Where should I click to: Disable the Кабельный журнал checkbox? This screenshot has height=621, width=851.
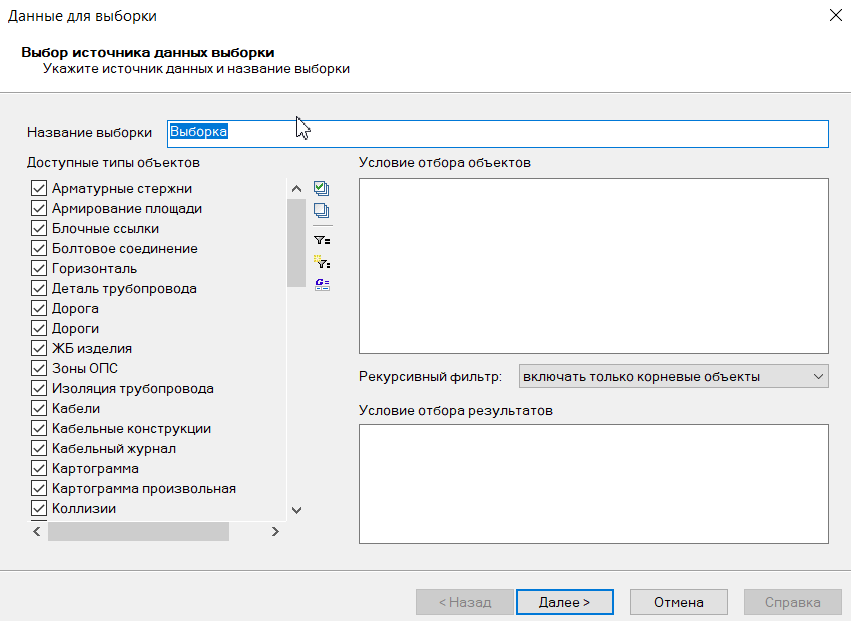click(40, 448)
